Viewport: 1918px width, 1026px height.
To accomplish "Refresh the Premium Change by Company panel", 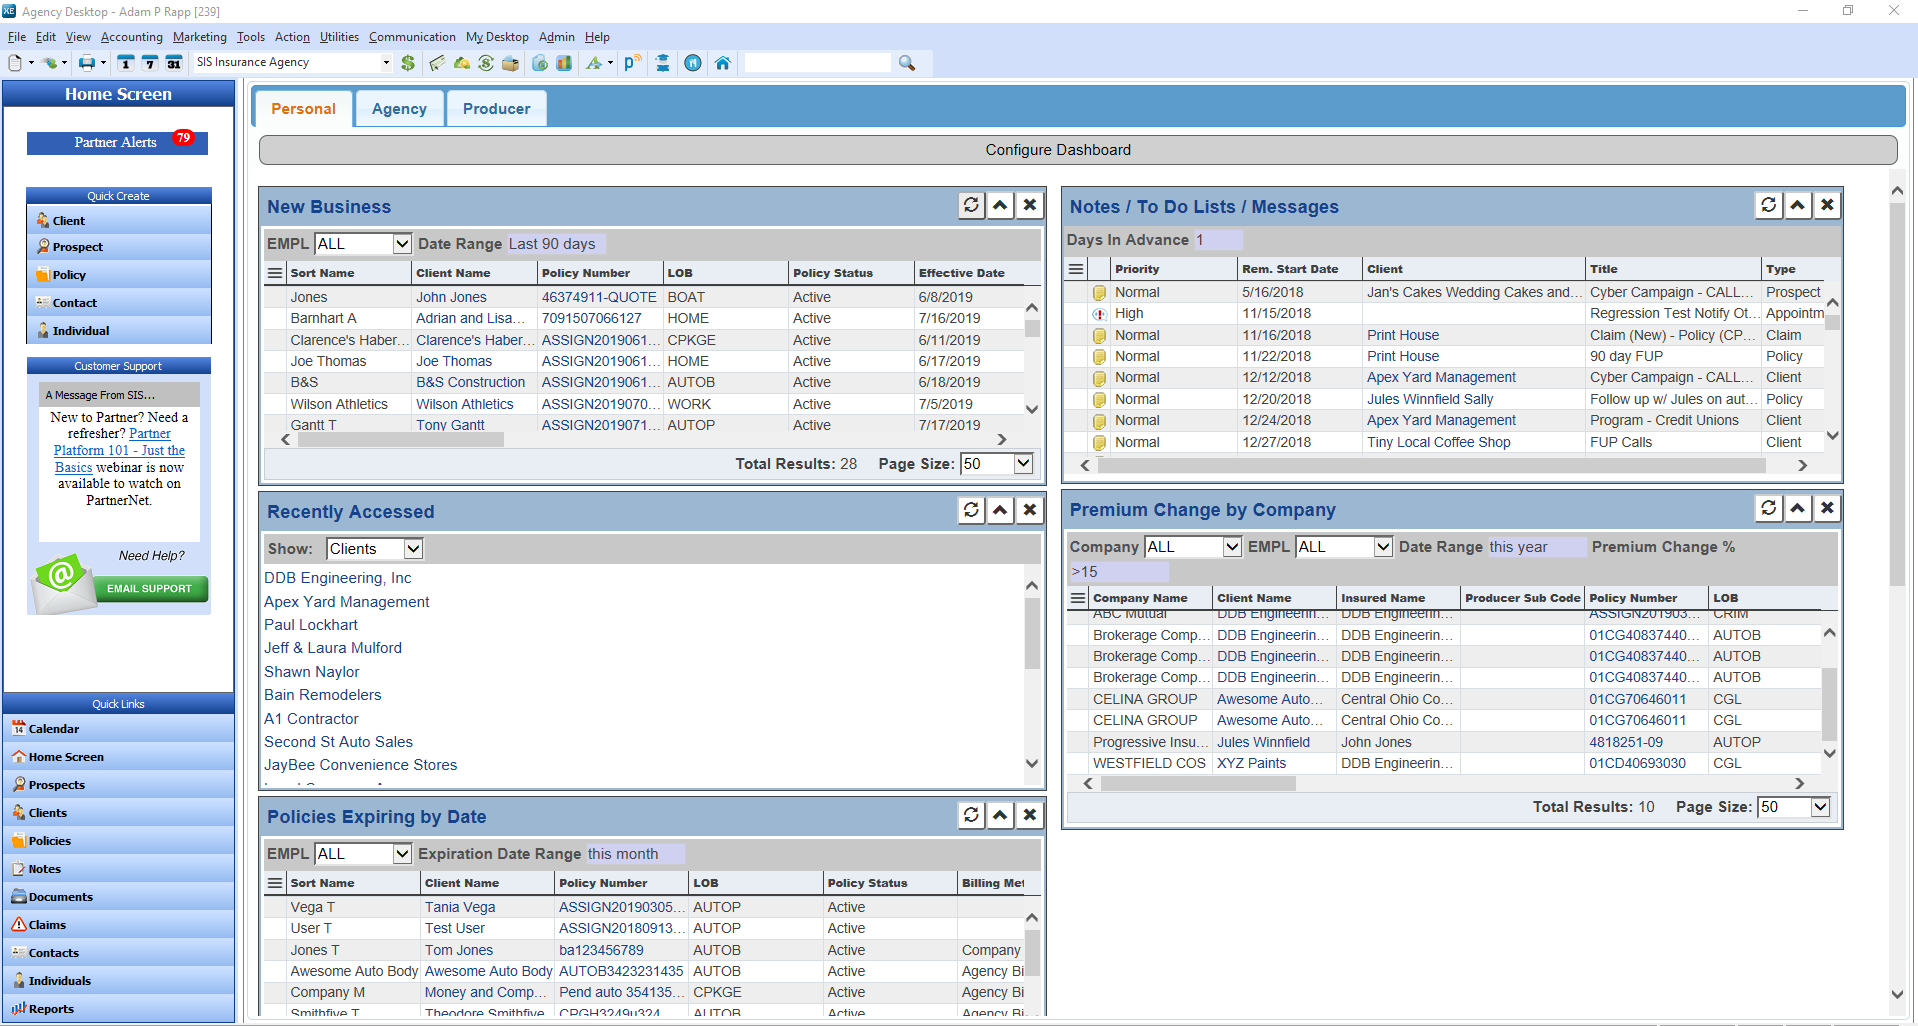I will click(1768, 508).
